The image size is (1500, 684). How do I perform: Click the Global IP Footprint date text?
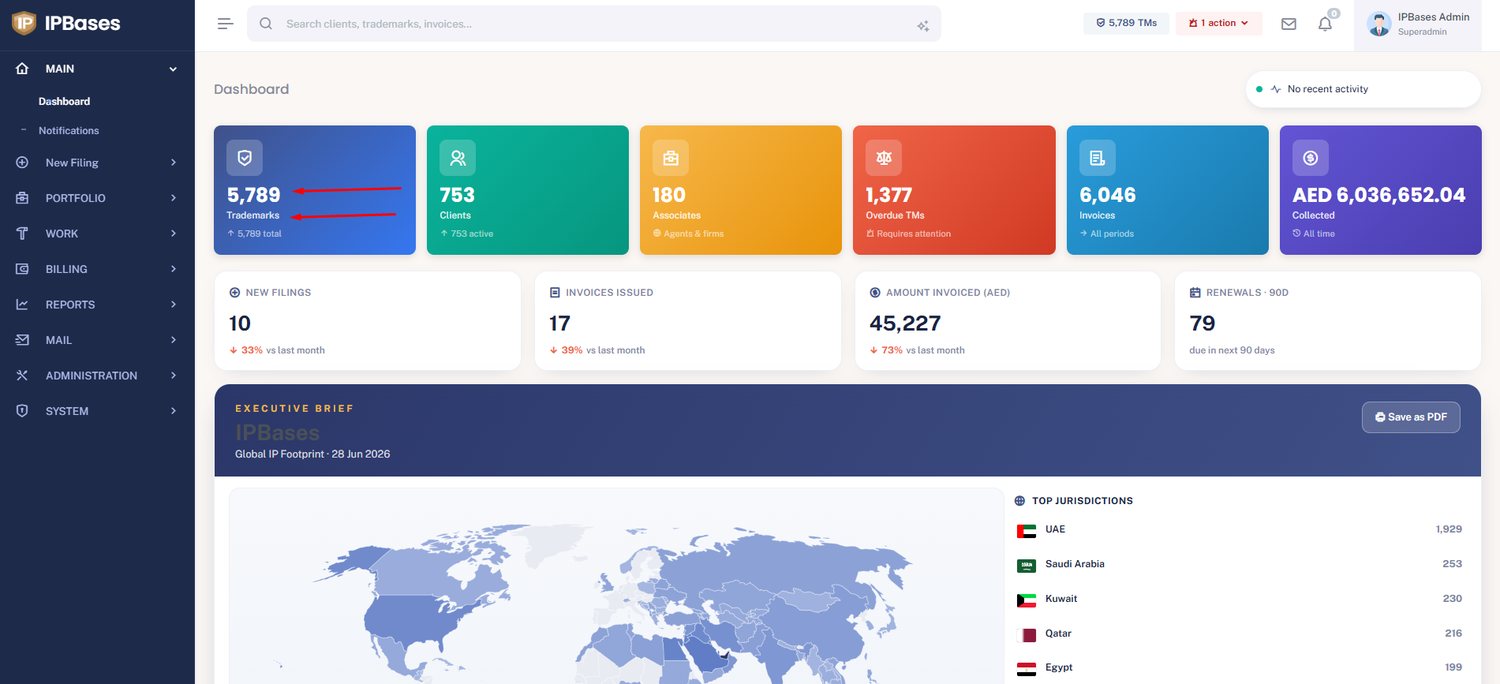[313, 454]
